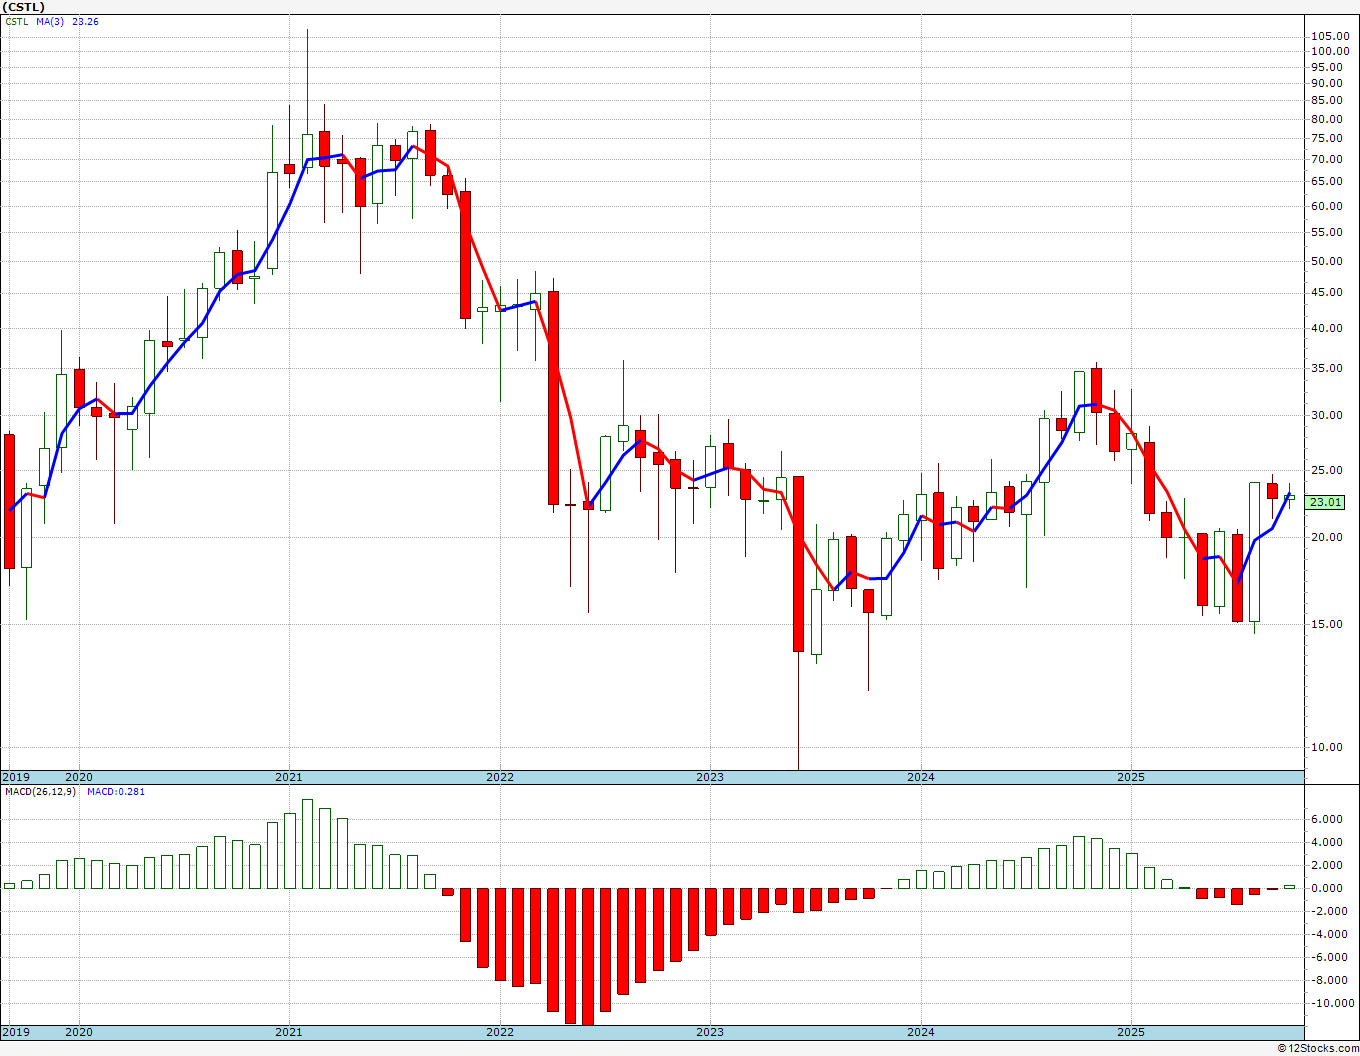Click 2022 on the price chart time axis

click(x=500, y=777)
